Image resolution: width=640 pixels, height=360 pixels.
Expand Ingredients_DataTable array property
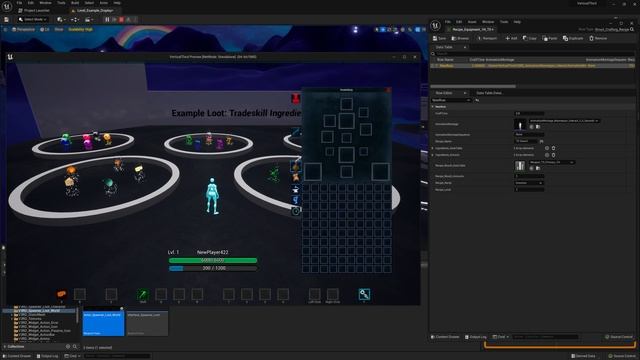pos(433,148)
